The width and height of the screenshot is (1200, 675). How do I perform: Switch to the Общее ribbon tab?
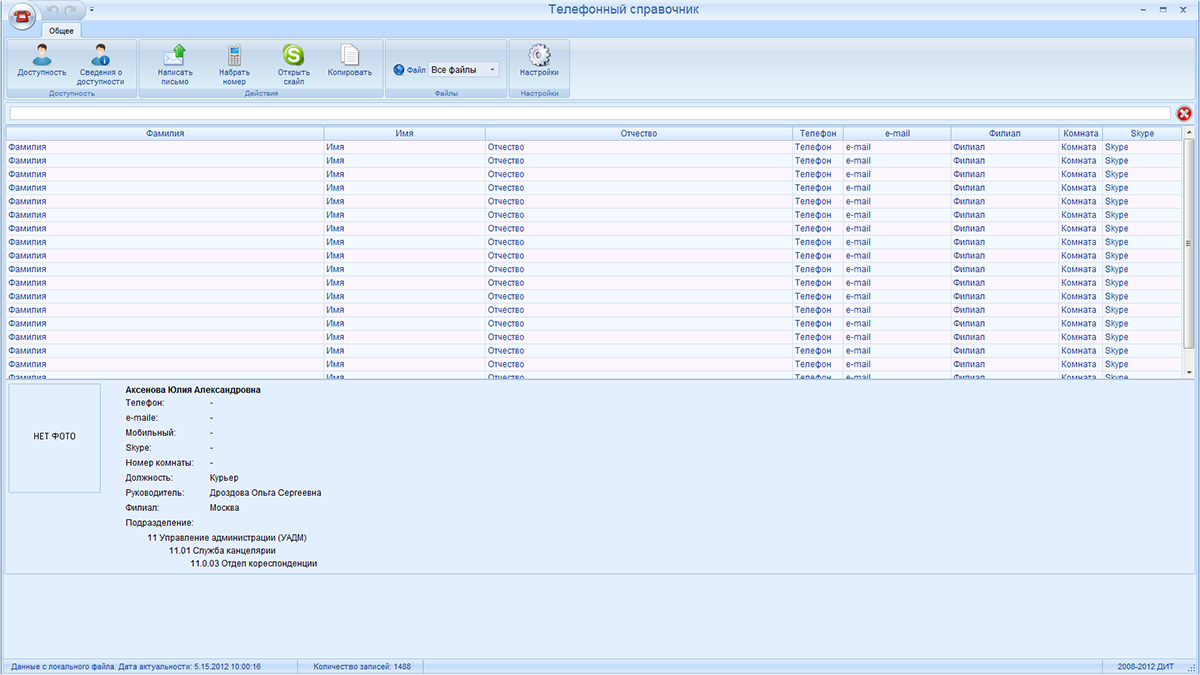tap(61, 30)
